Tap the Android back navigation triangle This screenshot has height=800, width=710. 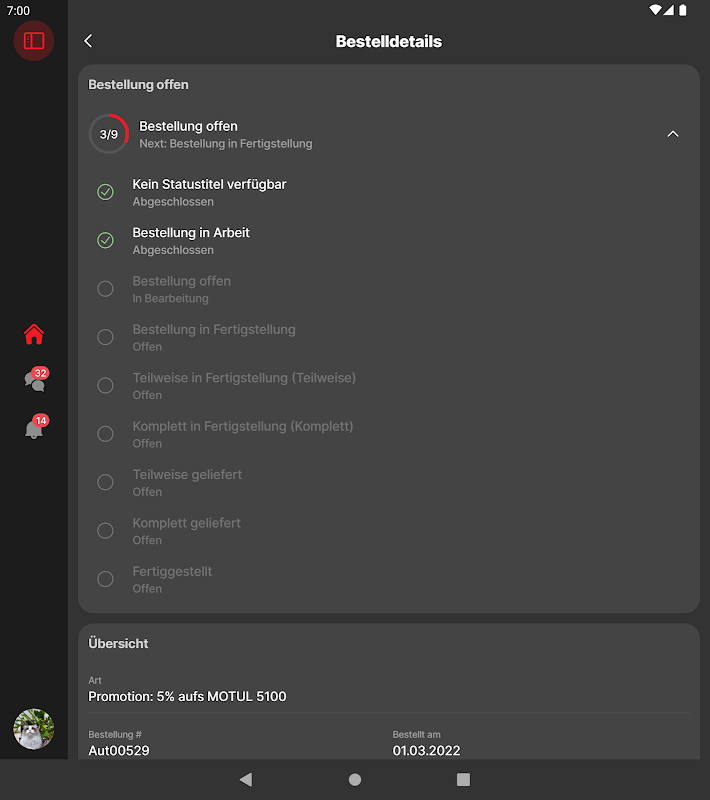pos(246,780)
